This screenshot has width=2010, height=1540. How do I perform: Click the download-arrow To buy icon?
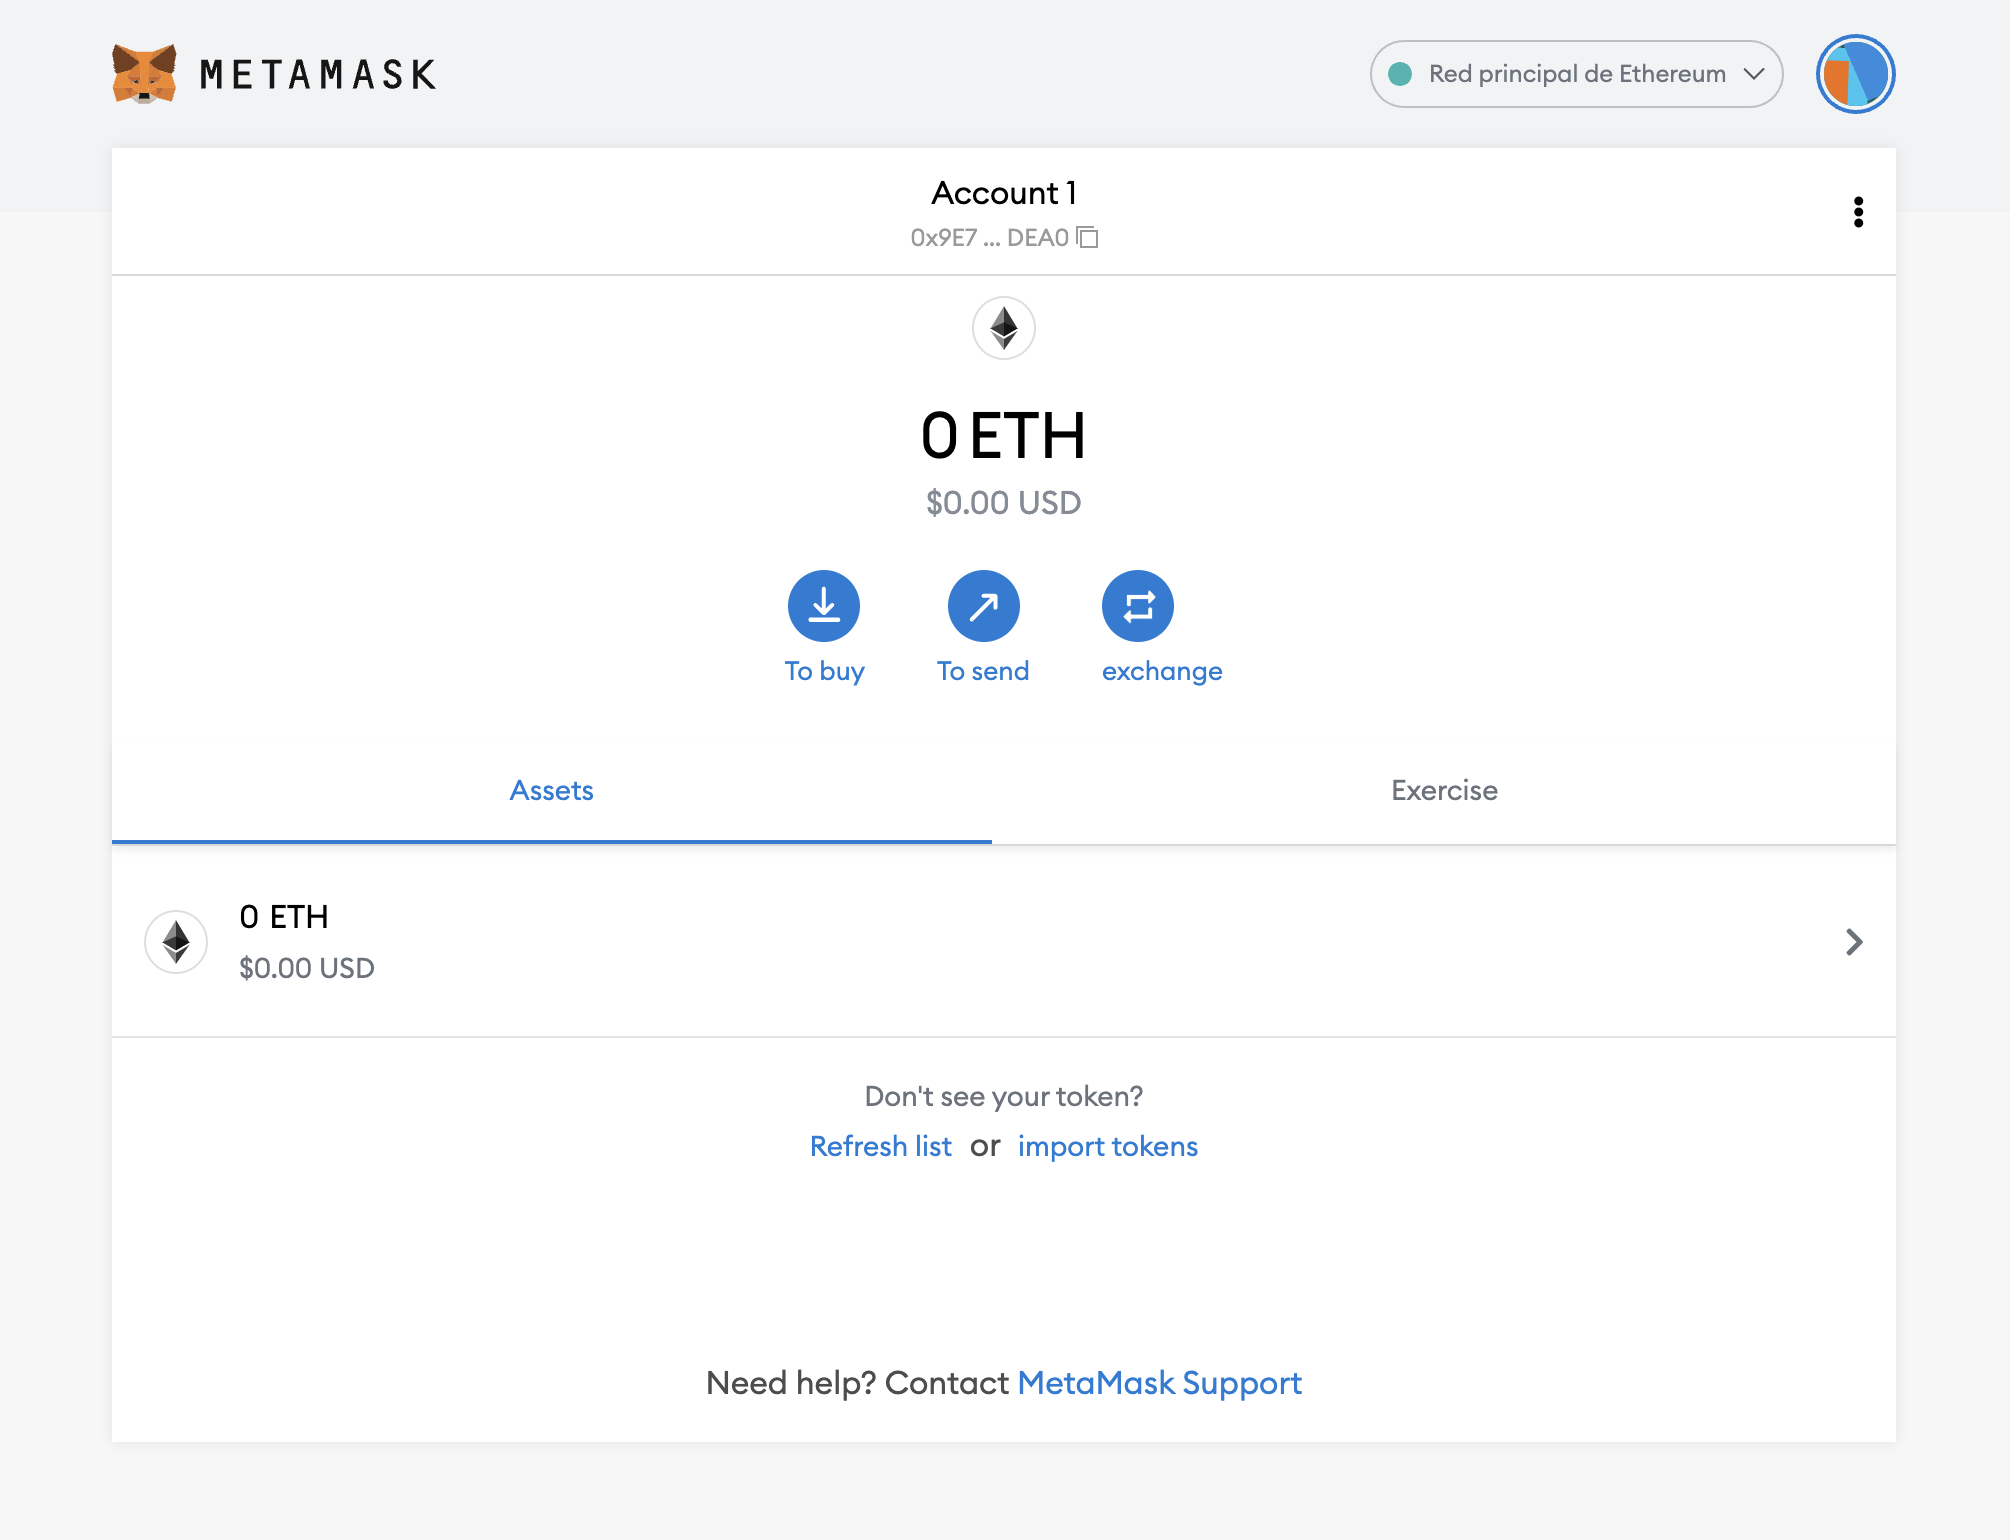(x=824, y=606)
